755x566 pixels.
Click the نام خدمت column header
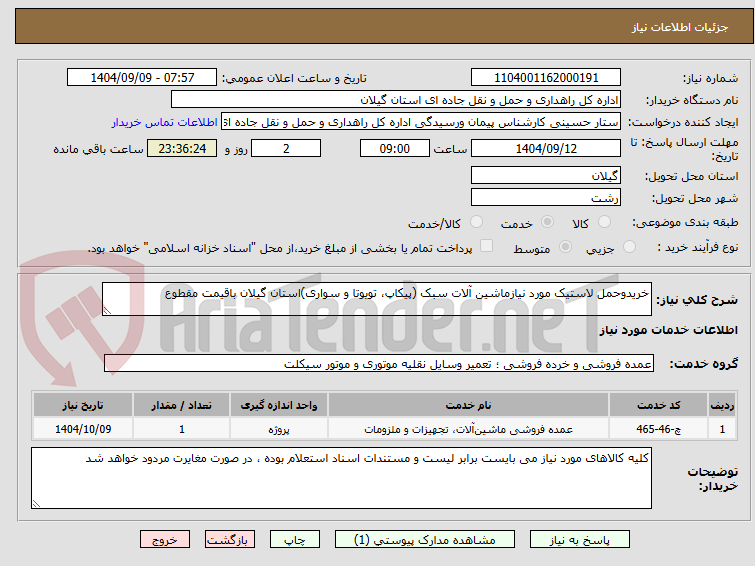469,405
